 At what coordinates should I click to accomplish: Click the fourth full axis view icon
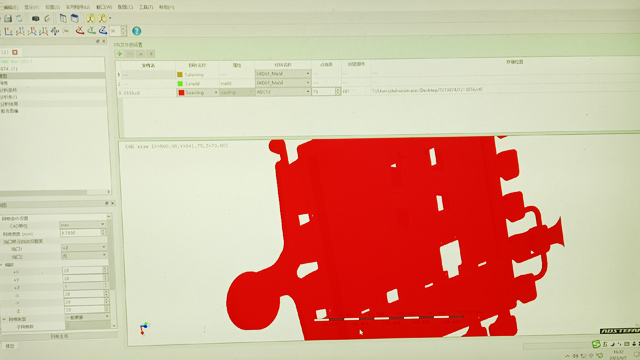tap(43, 31)
